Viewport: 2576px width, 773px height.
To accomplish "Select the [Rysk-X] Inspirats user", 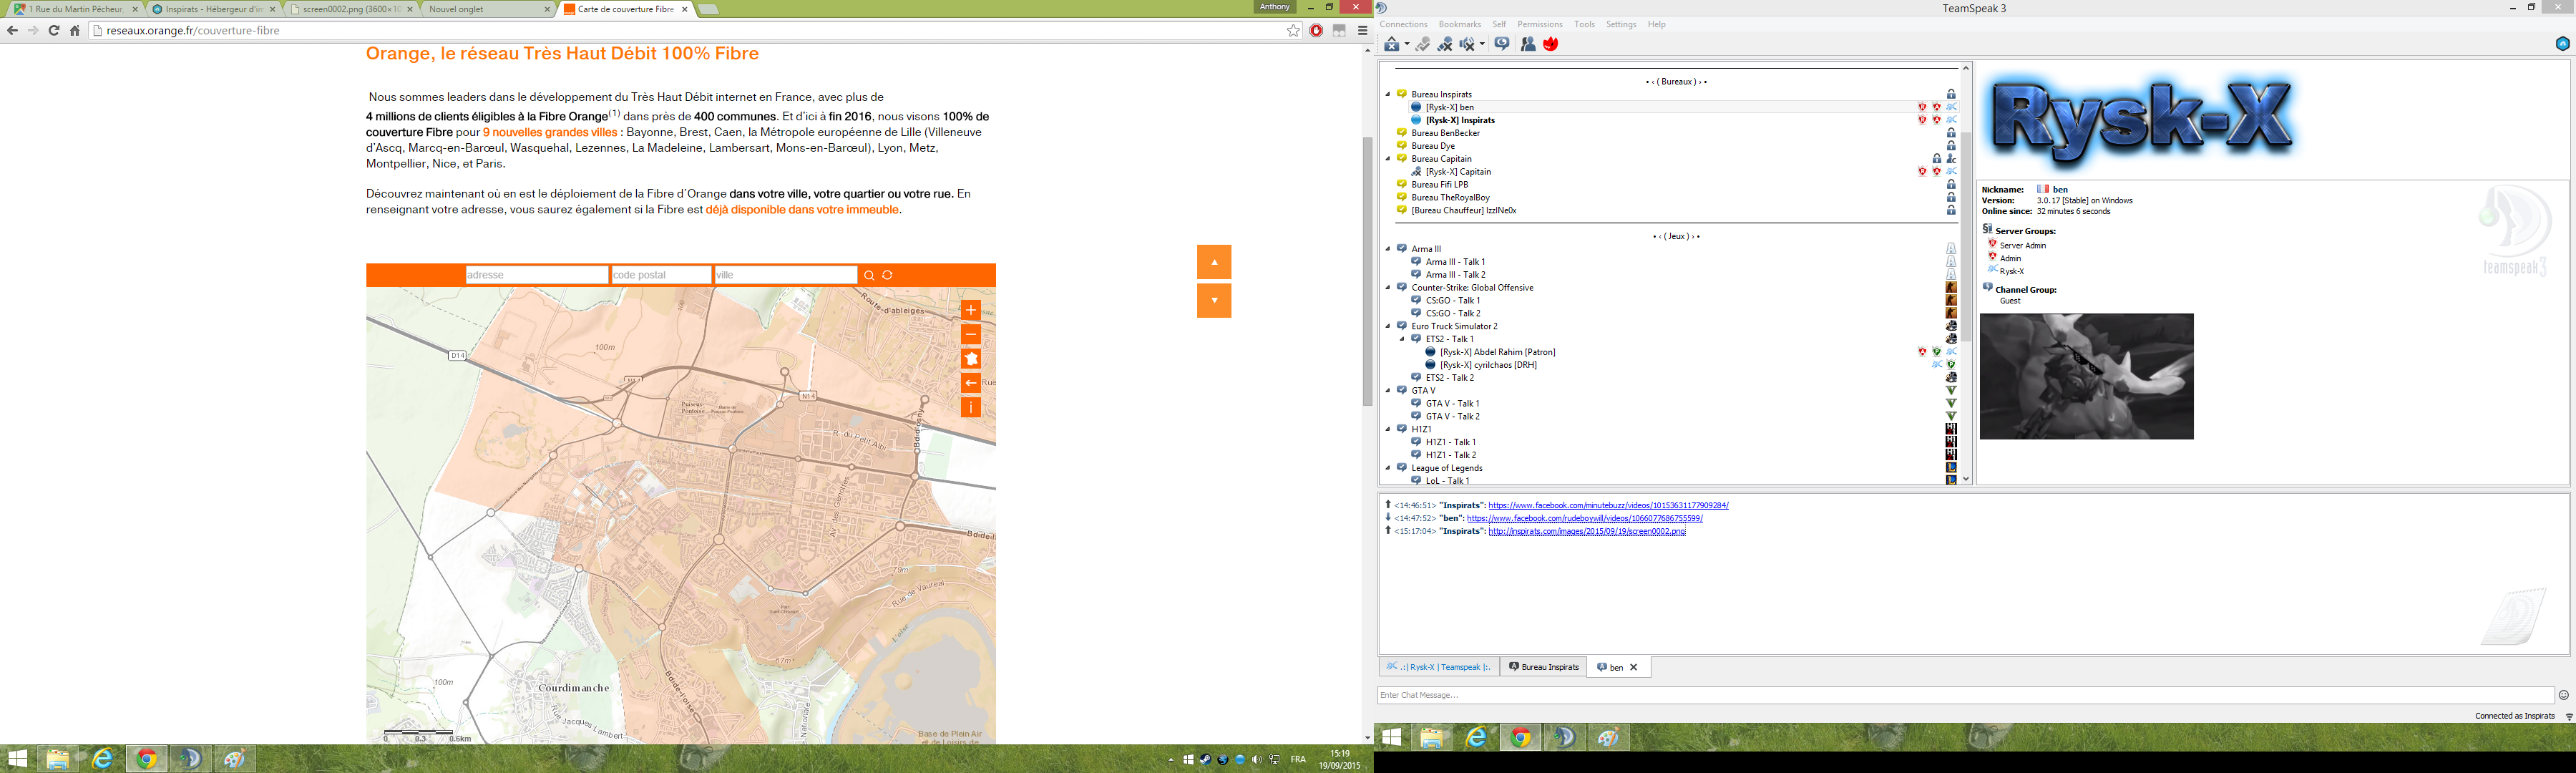I will 1460,120.
